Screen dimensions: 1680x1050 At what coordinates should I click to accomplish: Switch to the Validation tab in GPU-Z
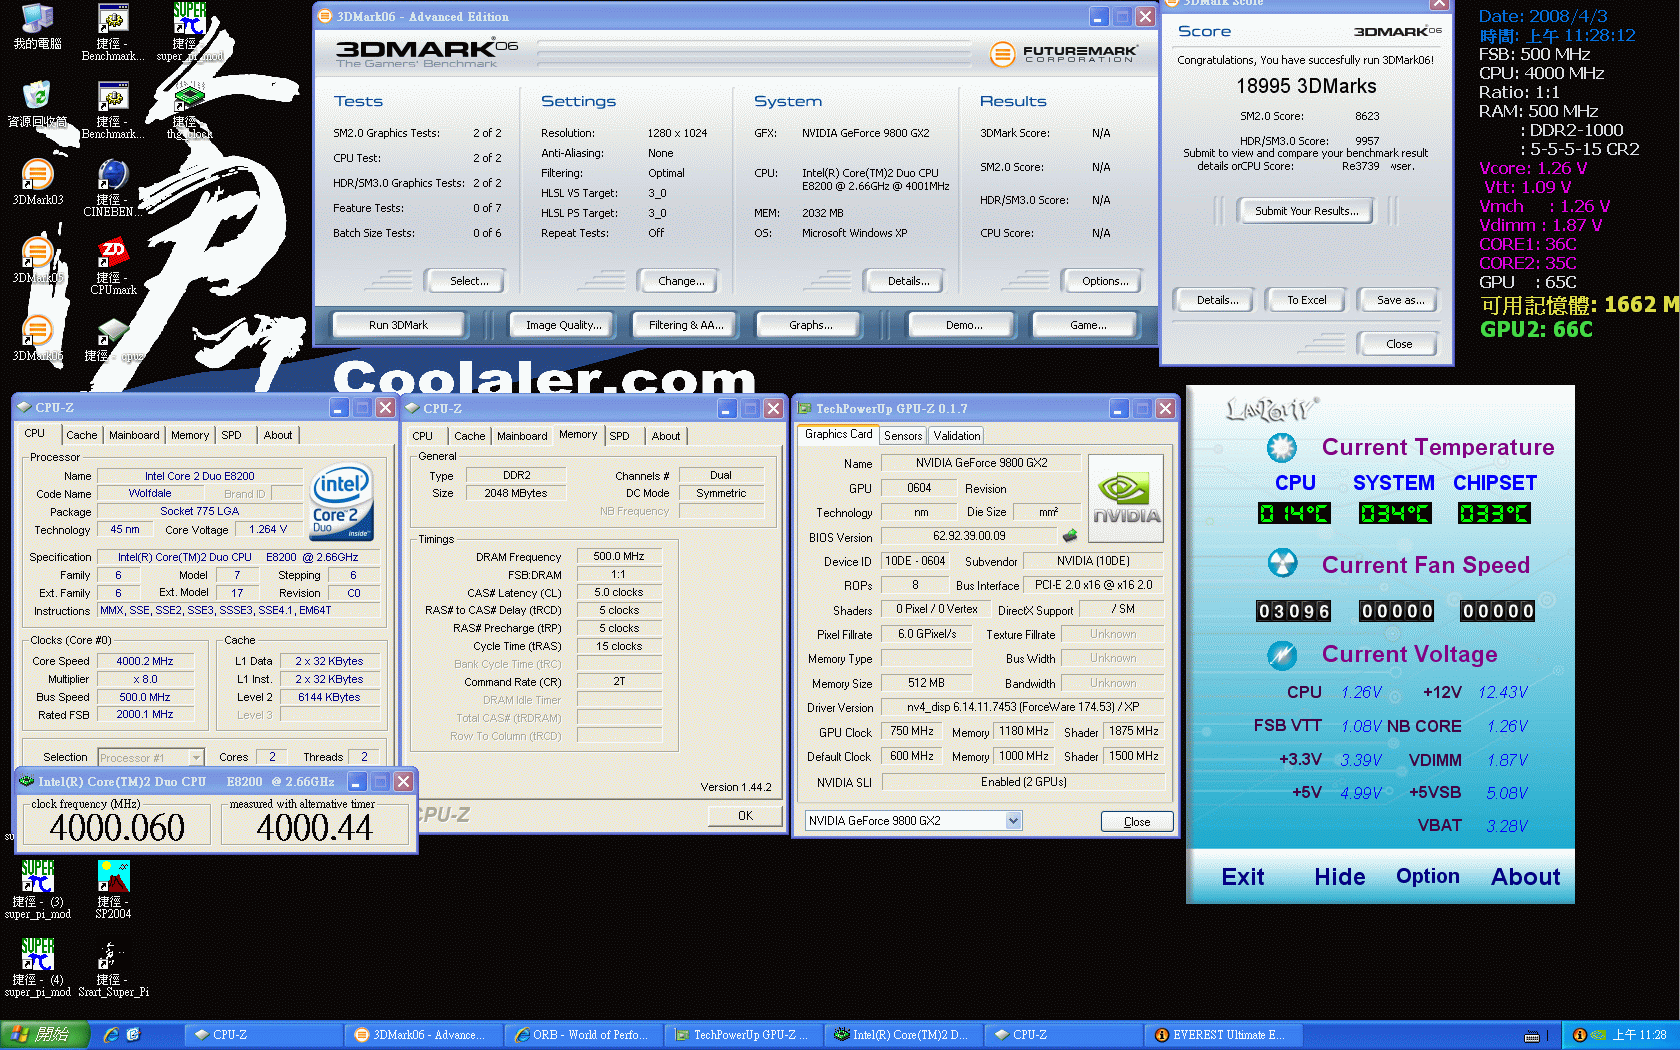(x=957, y=436)
